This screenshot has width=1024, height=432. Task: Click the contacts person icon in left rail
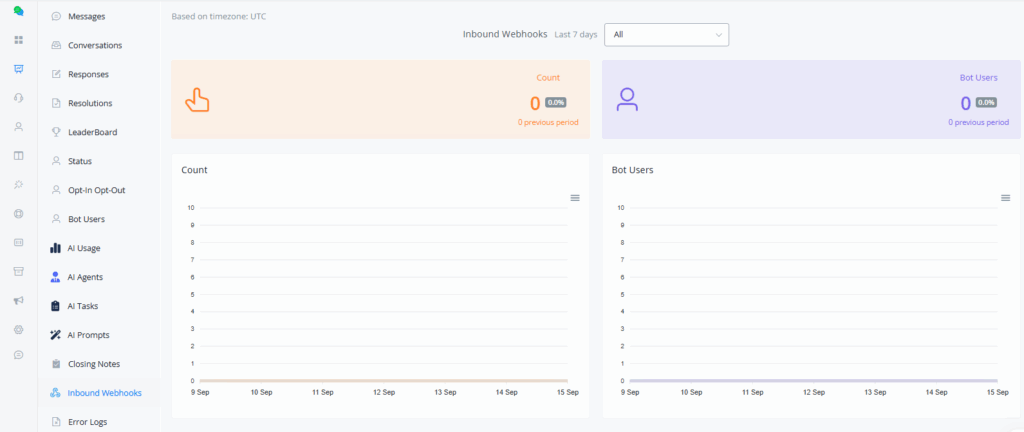coord(18,127)
